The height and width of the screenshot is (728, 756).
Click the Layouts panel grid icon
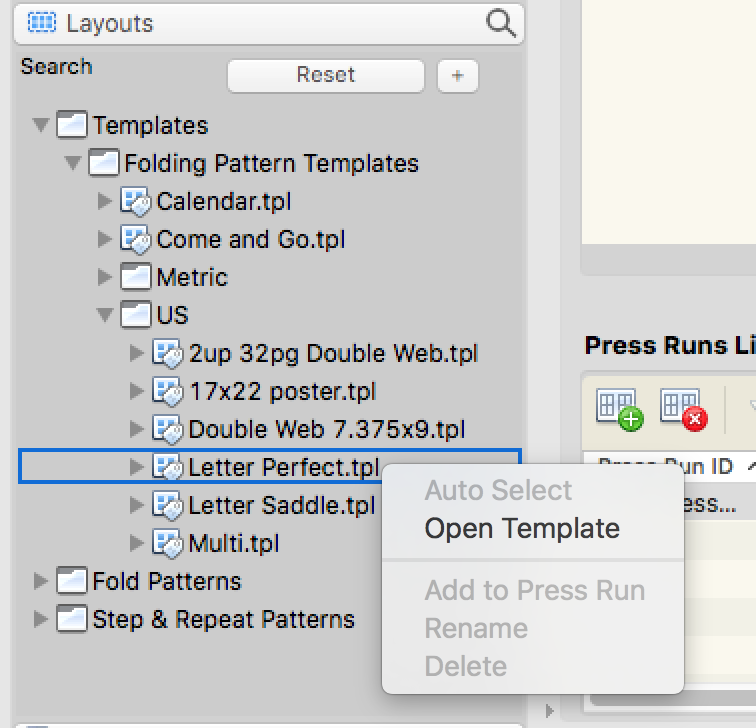42,23
